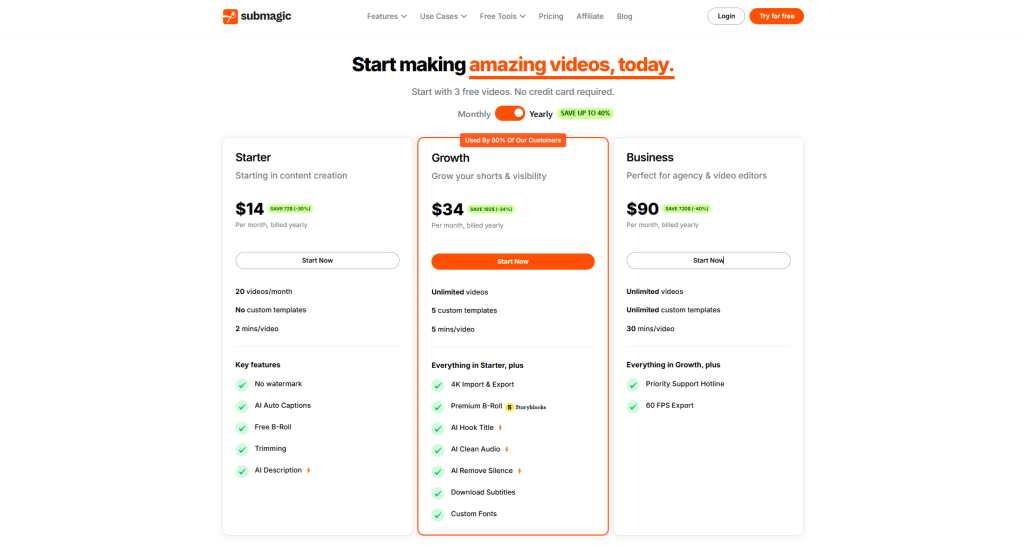Go to the Pricing nav item

click(x=551, y=16)
